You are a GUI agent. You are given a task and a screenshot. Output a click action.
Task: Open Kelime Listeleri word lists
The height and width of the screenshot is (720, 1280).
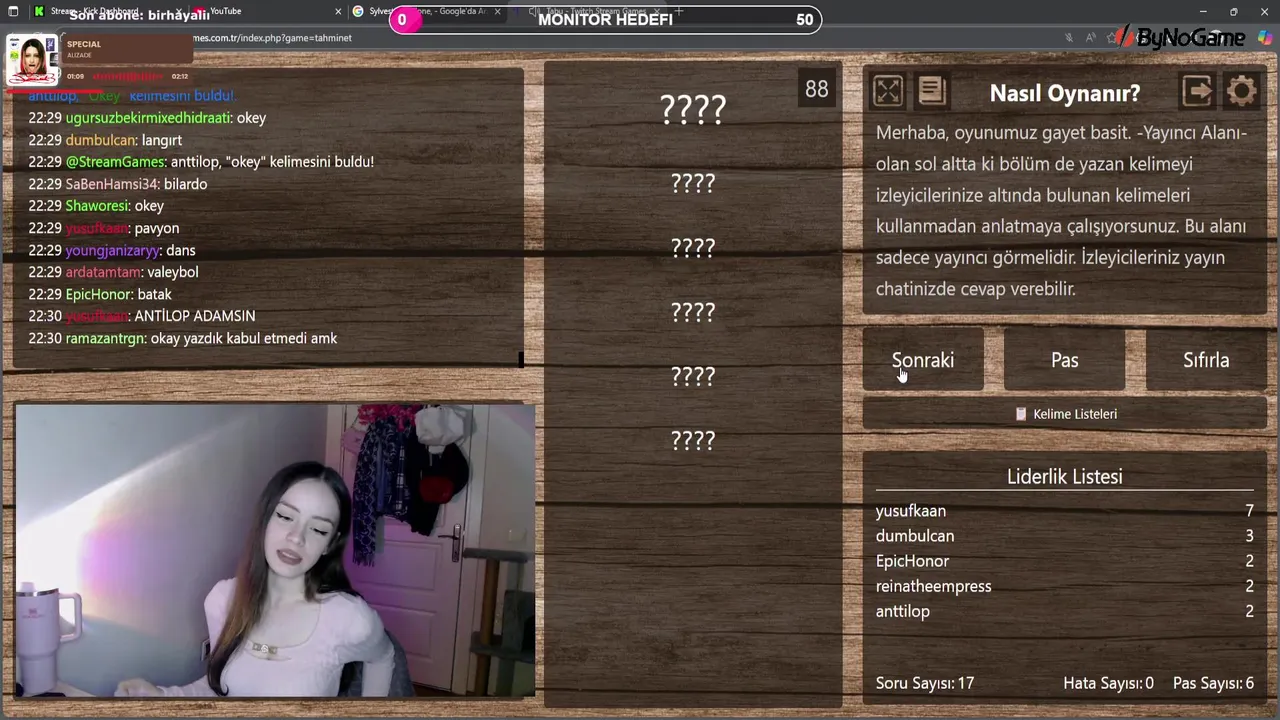(x=1065, y=414)
